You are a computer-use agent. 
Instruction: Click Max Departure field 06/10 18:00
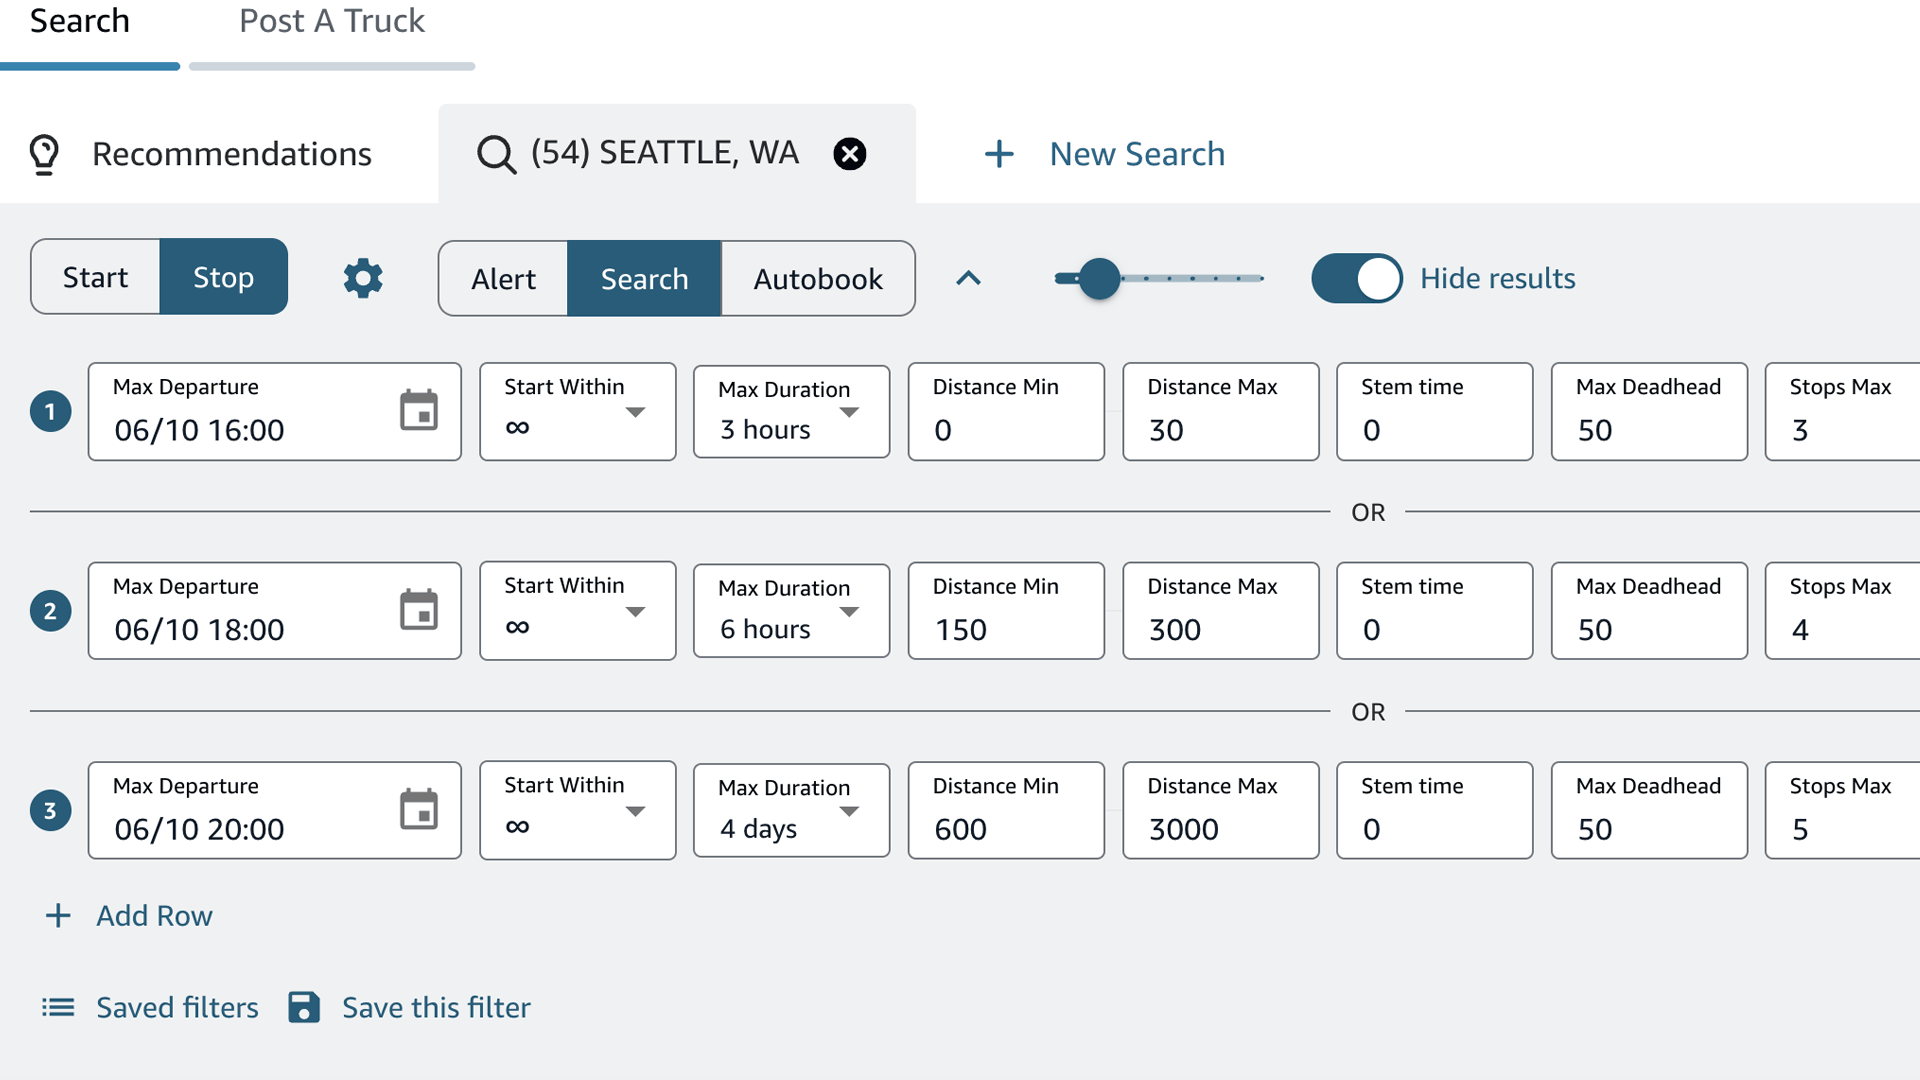click(x=274, y=611)
